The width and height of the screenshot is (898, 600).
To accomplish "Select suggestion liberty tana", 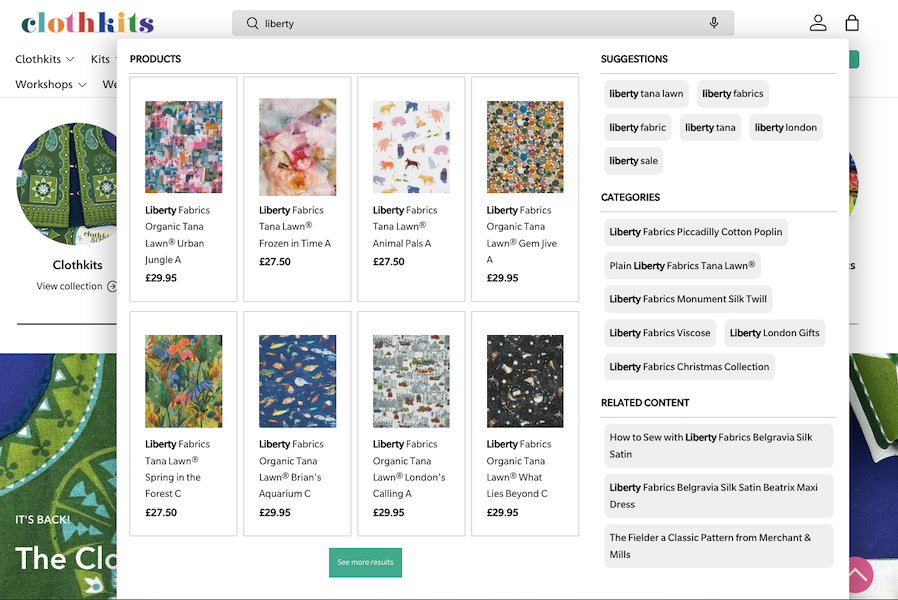I will [x=710, y=128].
